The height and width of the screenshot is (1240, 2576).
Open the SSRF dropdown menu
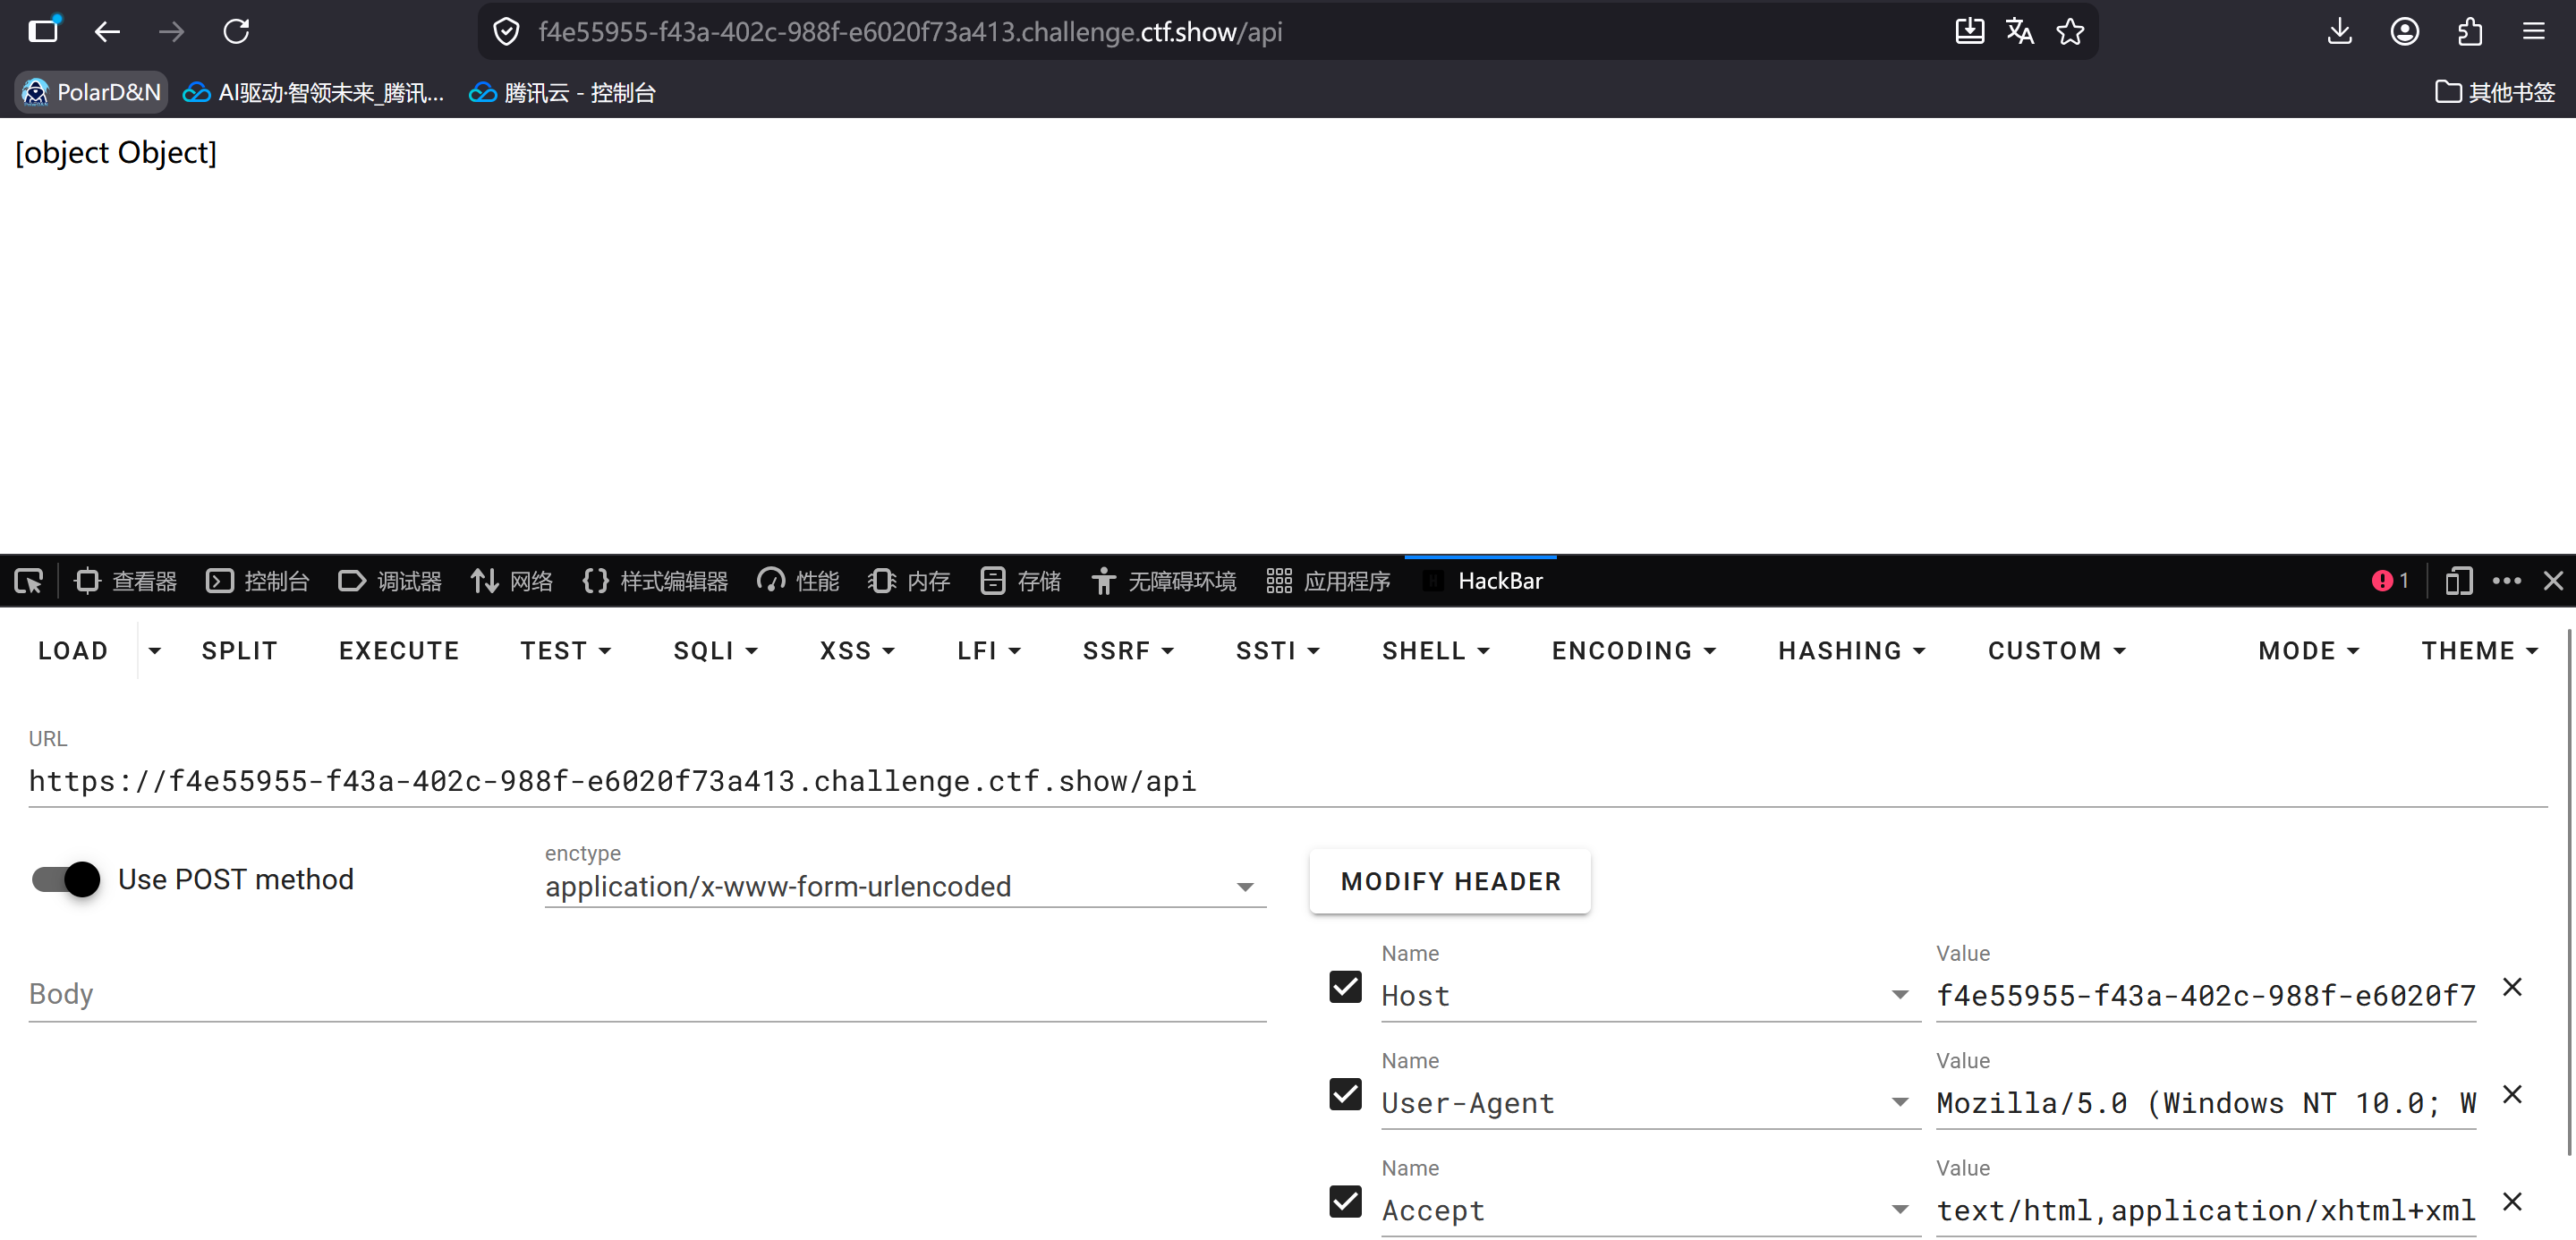(x=1128, y=651)
